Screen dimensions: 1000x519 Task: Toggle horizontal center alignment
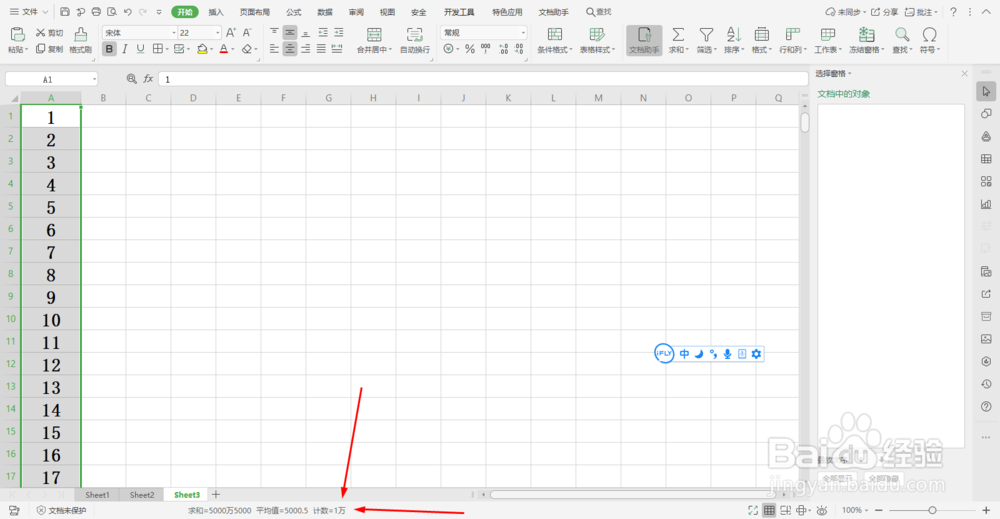tap(290, 49)
